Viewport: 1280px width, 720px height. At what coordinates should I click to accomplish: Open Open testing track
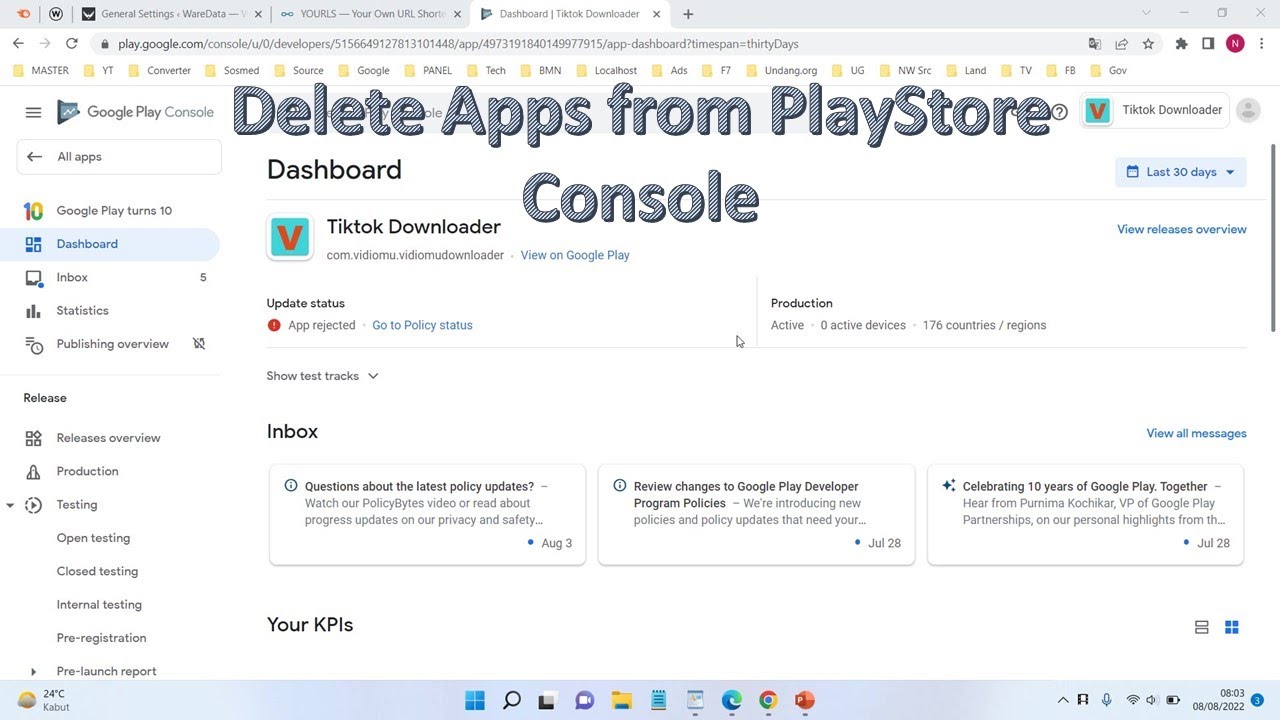(x=93, y=538)
